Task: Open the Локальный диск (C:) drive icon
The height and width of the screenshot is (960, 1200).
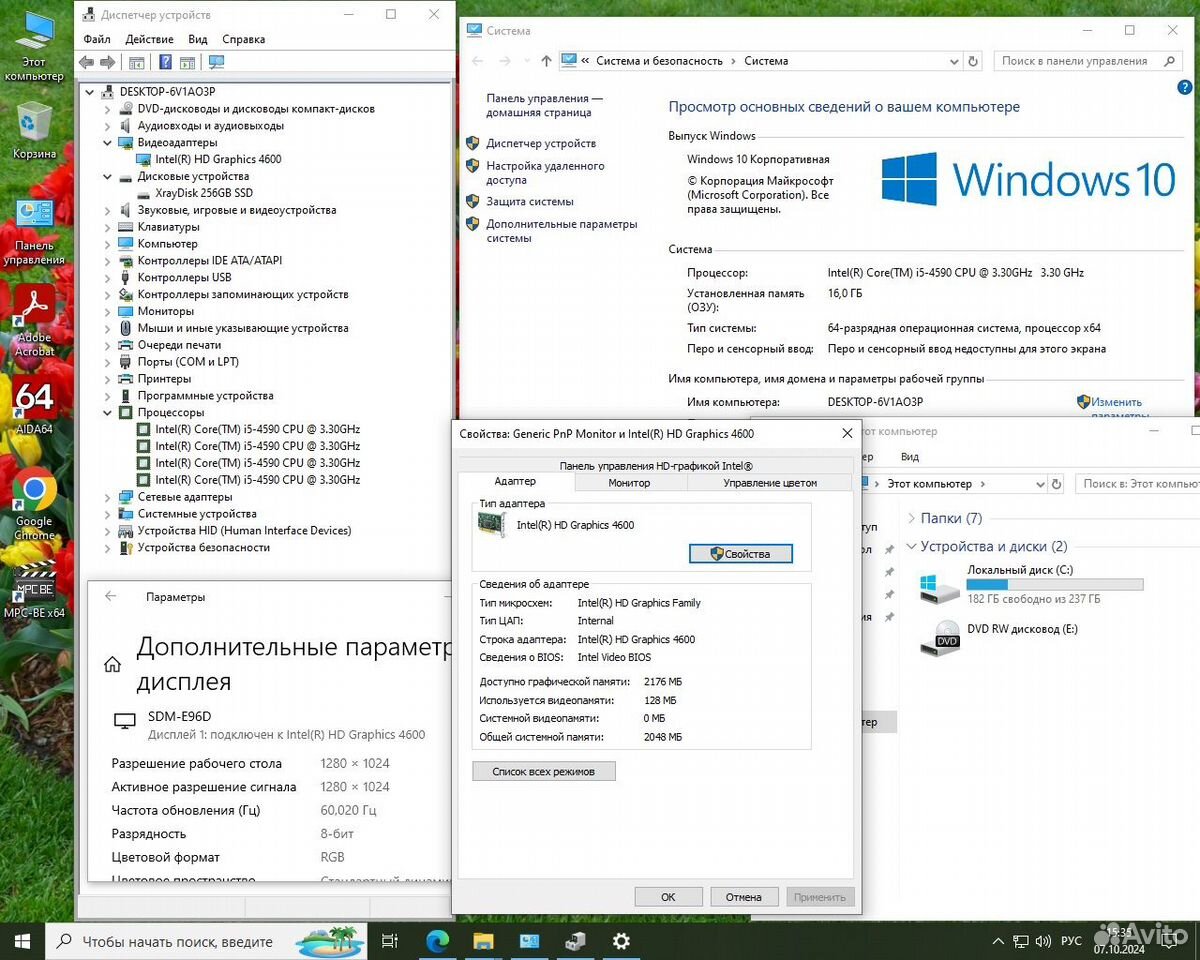Action: coord(939,588)
